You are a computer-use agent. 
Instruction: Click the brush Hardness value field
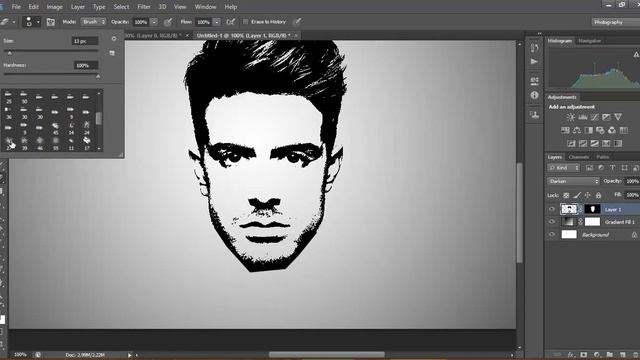86,65
